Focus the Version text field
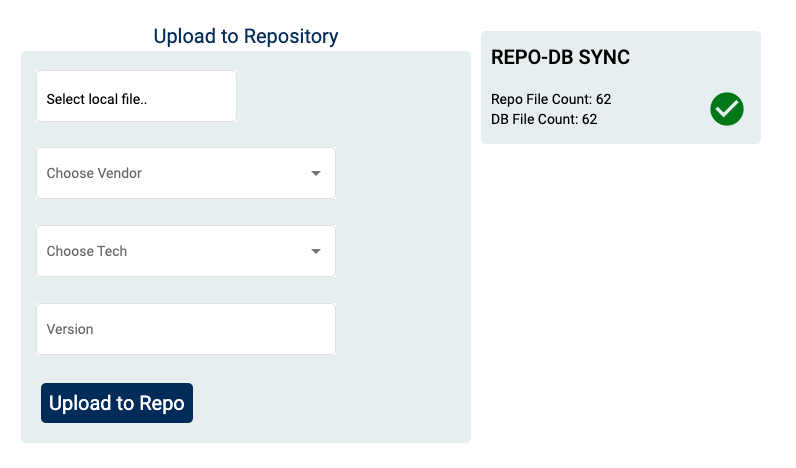The image size is (796, 468). click(186, 329)
